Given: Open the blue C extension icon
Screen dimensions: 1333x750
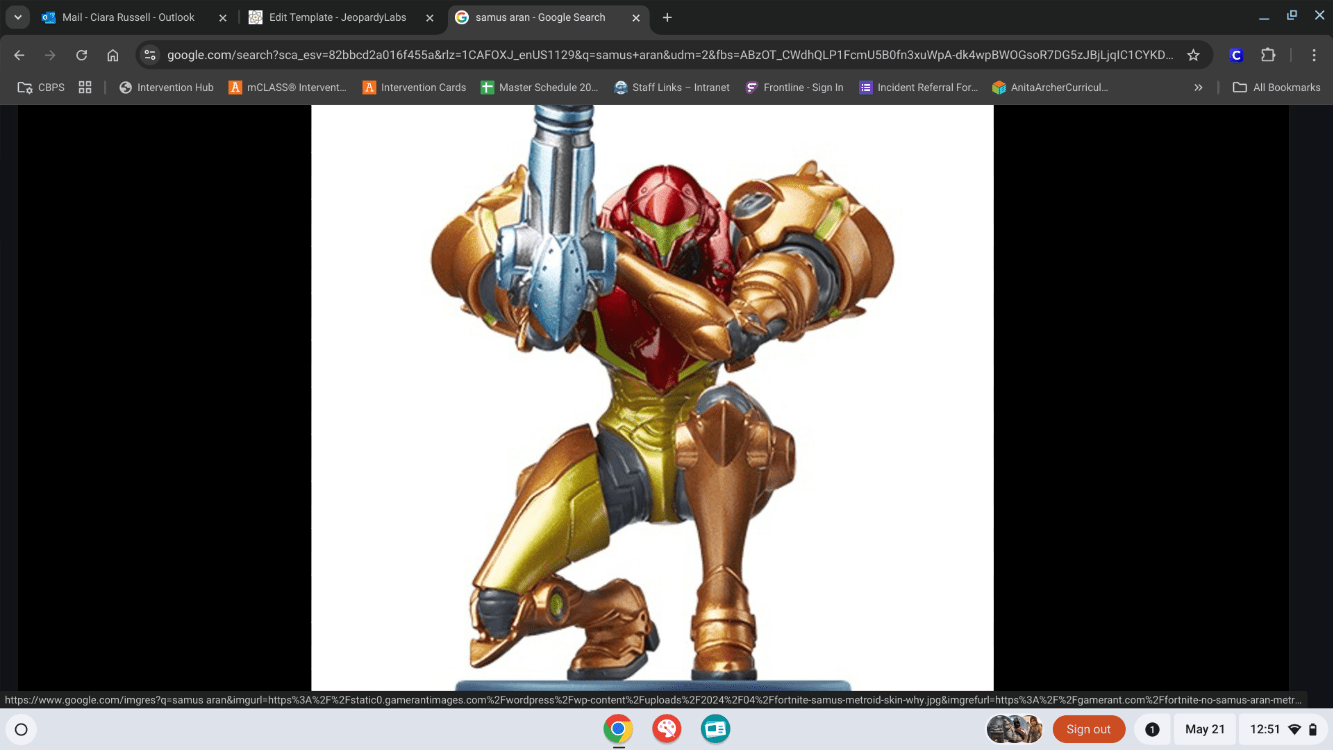Looking at the screenshot, I should 1237,55.
